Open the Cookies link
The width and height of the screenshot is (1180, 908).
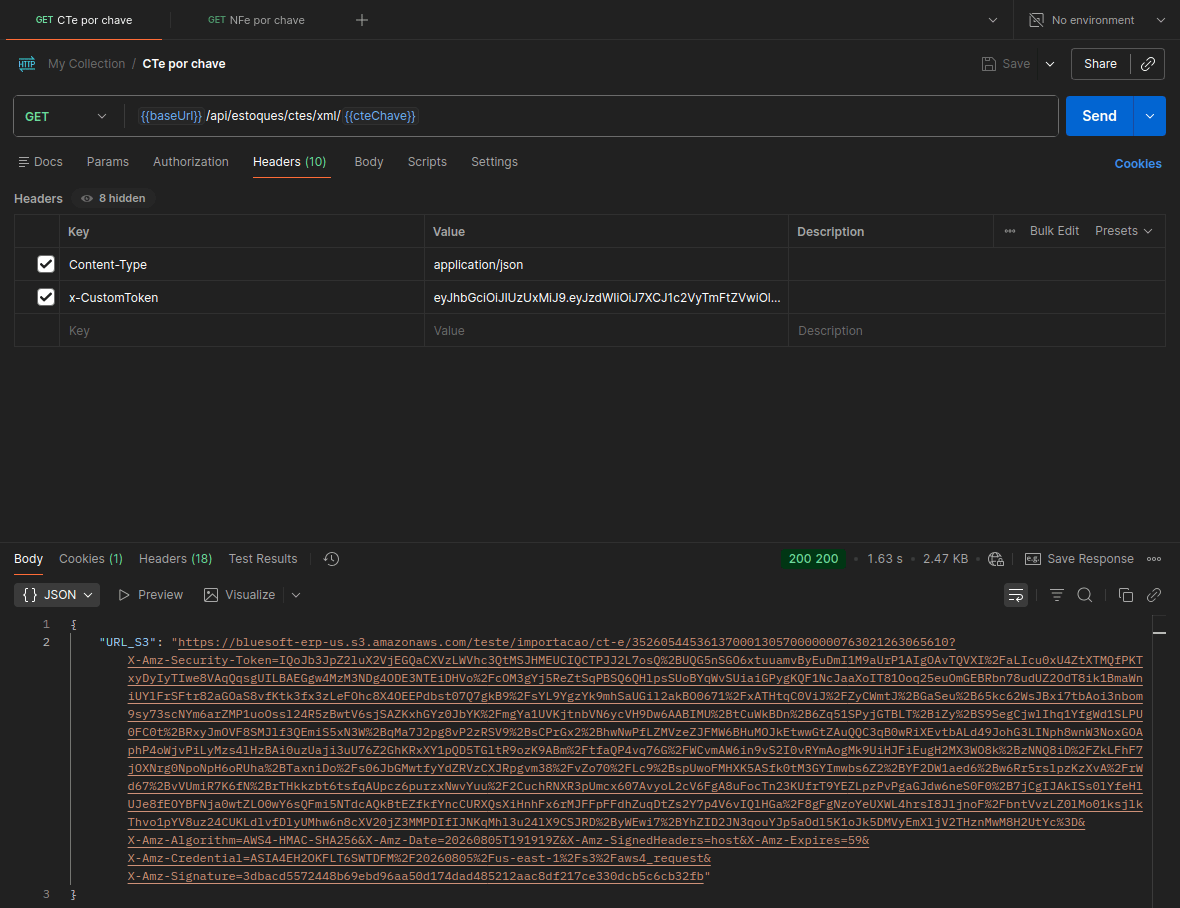click(x=1138, y=164)
